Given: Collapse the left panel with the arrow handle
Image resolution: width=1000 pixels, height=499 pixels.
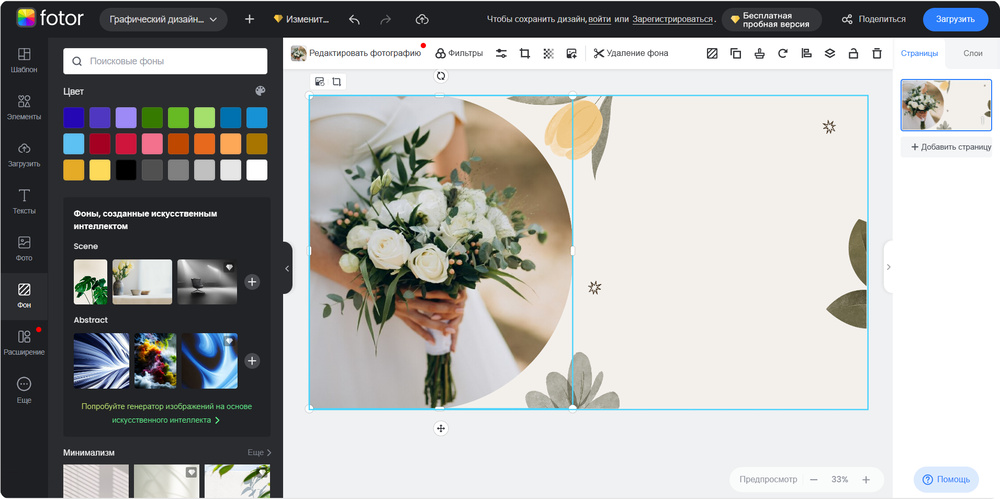Looking at the screenshot, I should pos(287,268).
